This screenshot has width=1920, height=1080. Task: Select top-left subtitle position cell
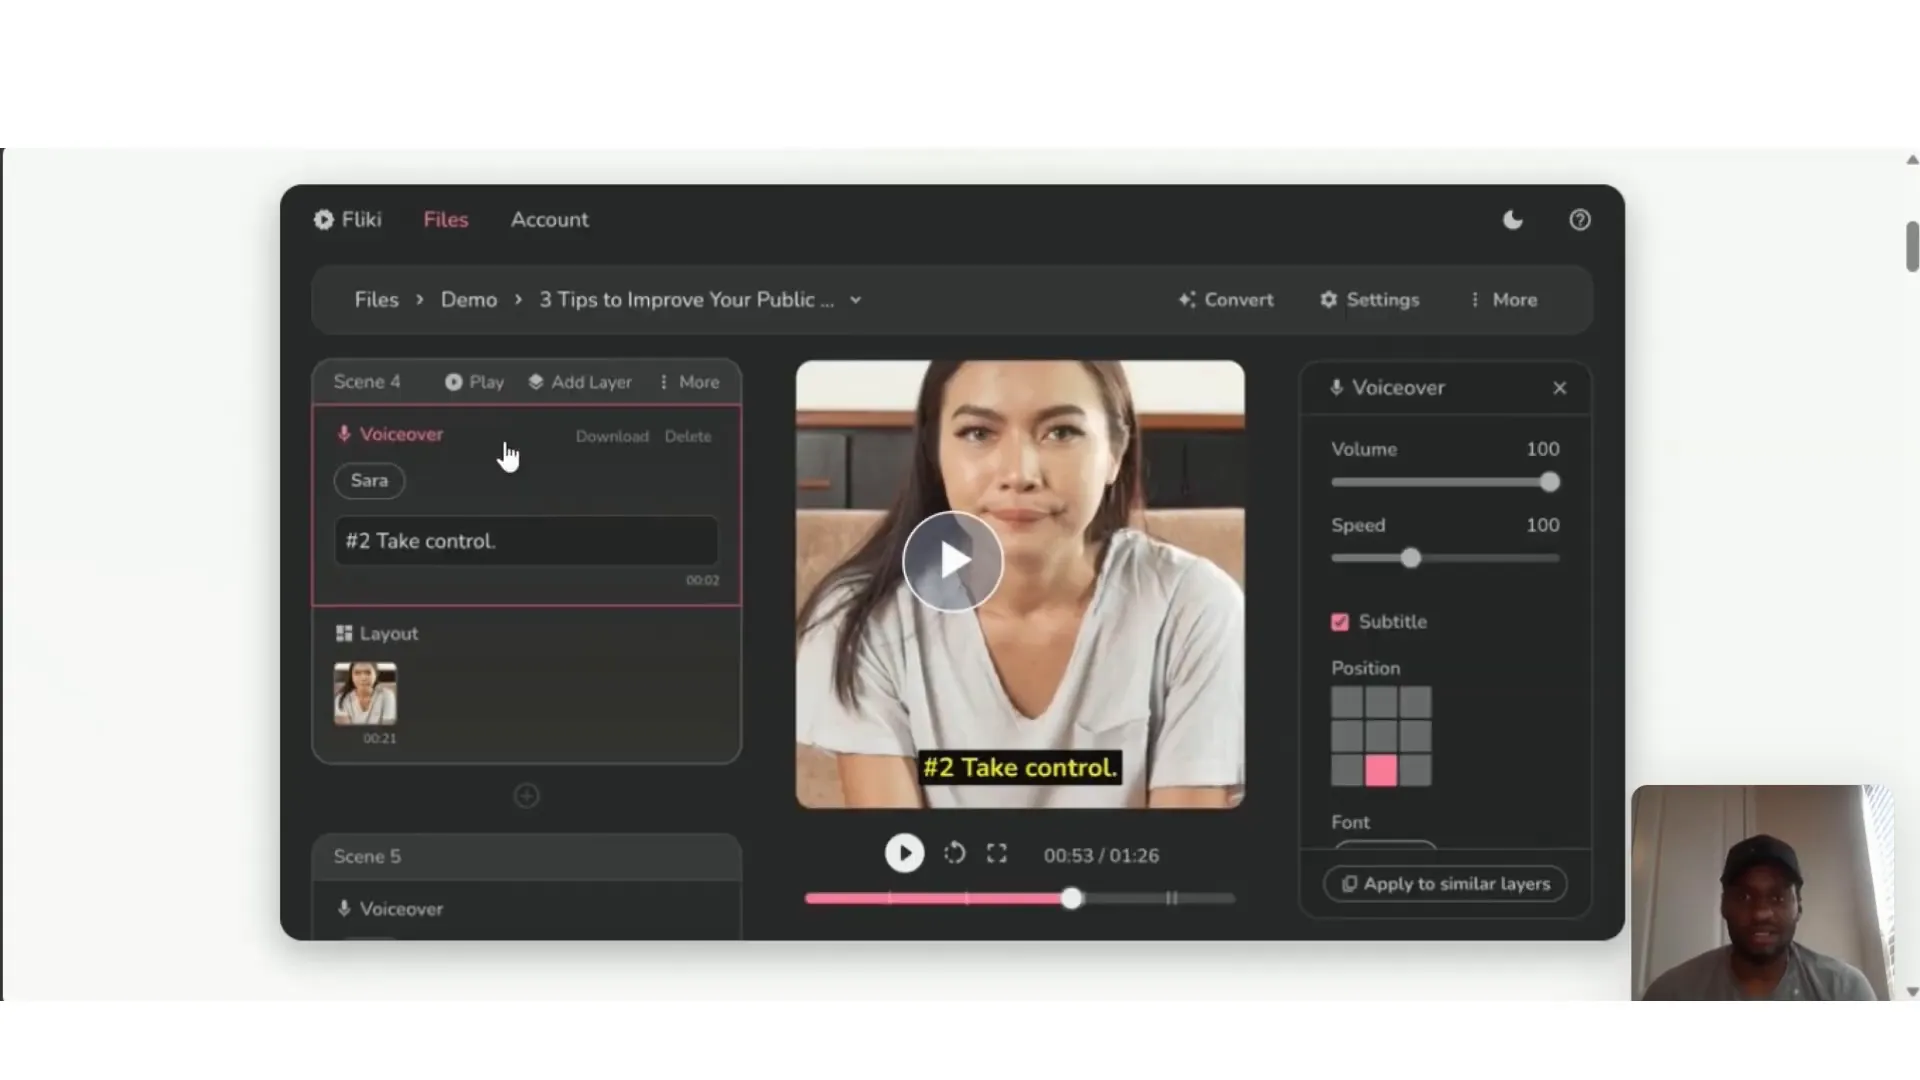(x=1346, y=701)
